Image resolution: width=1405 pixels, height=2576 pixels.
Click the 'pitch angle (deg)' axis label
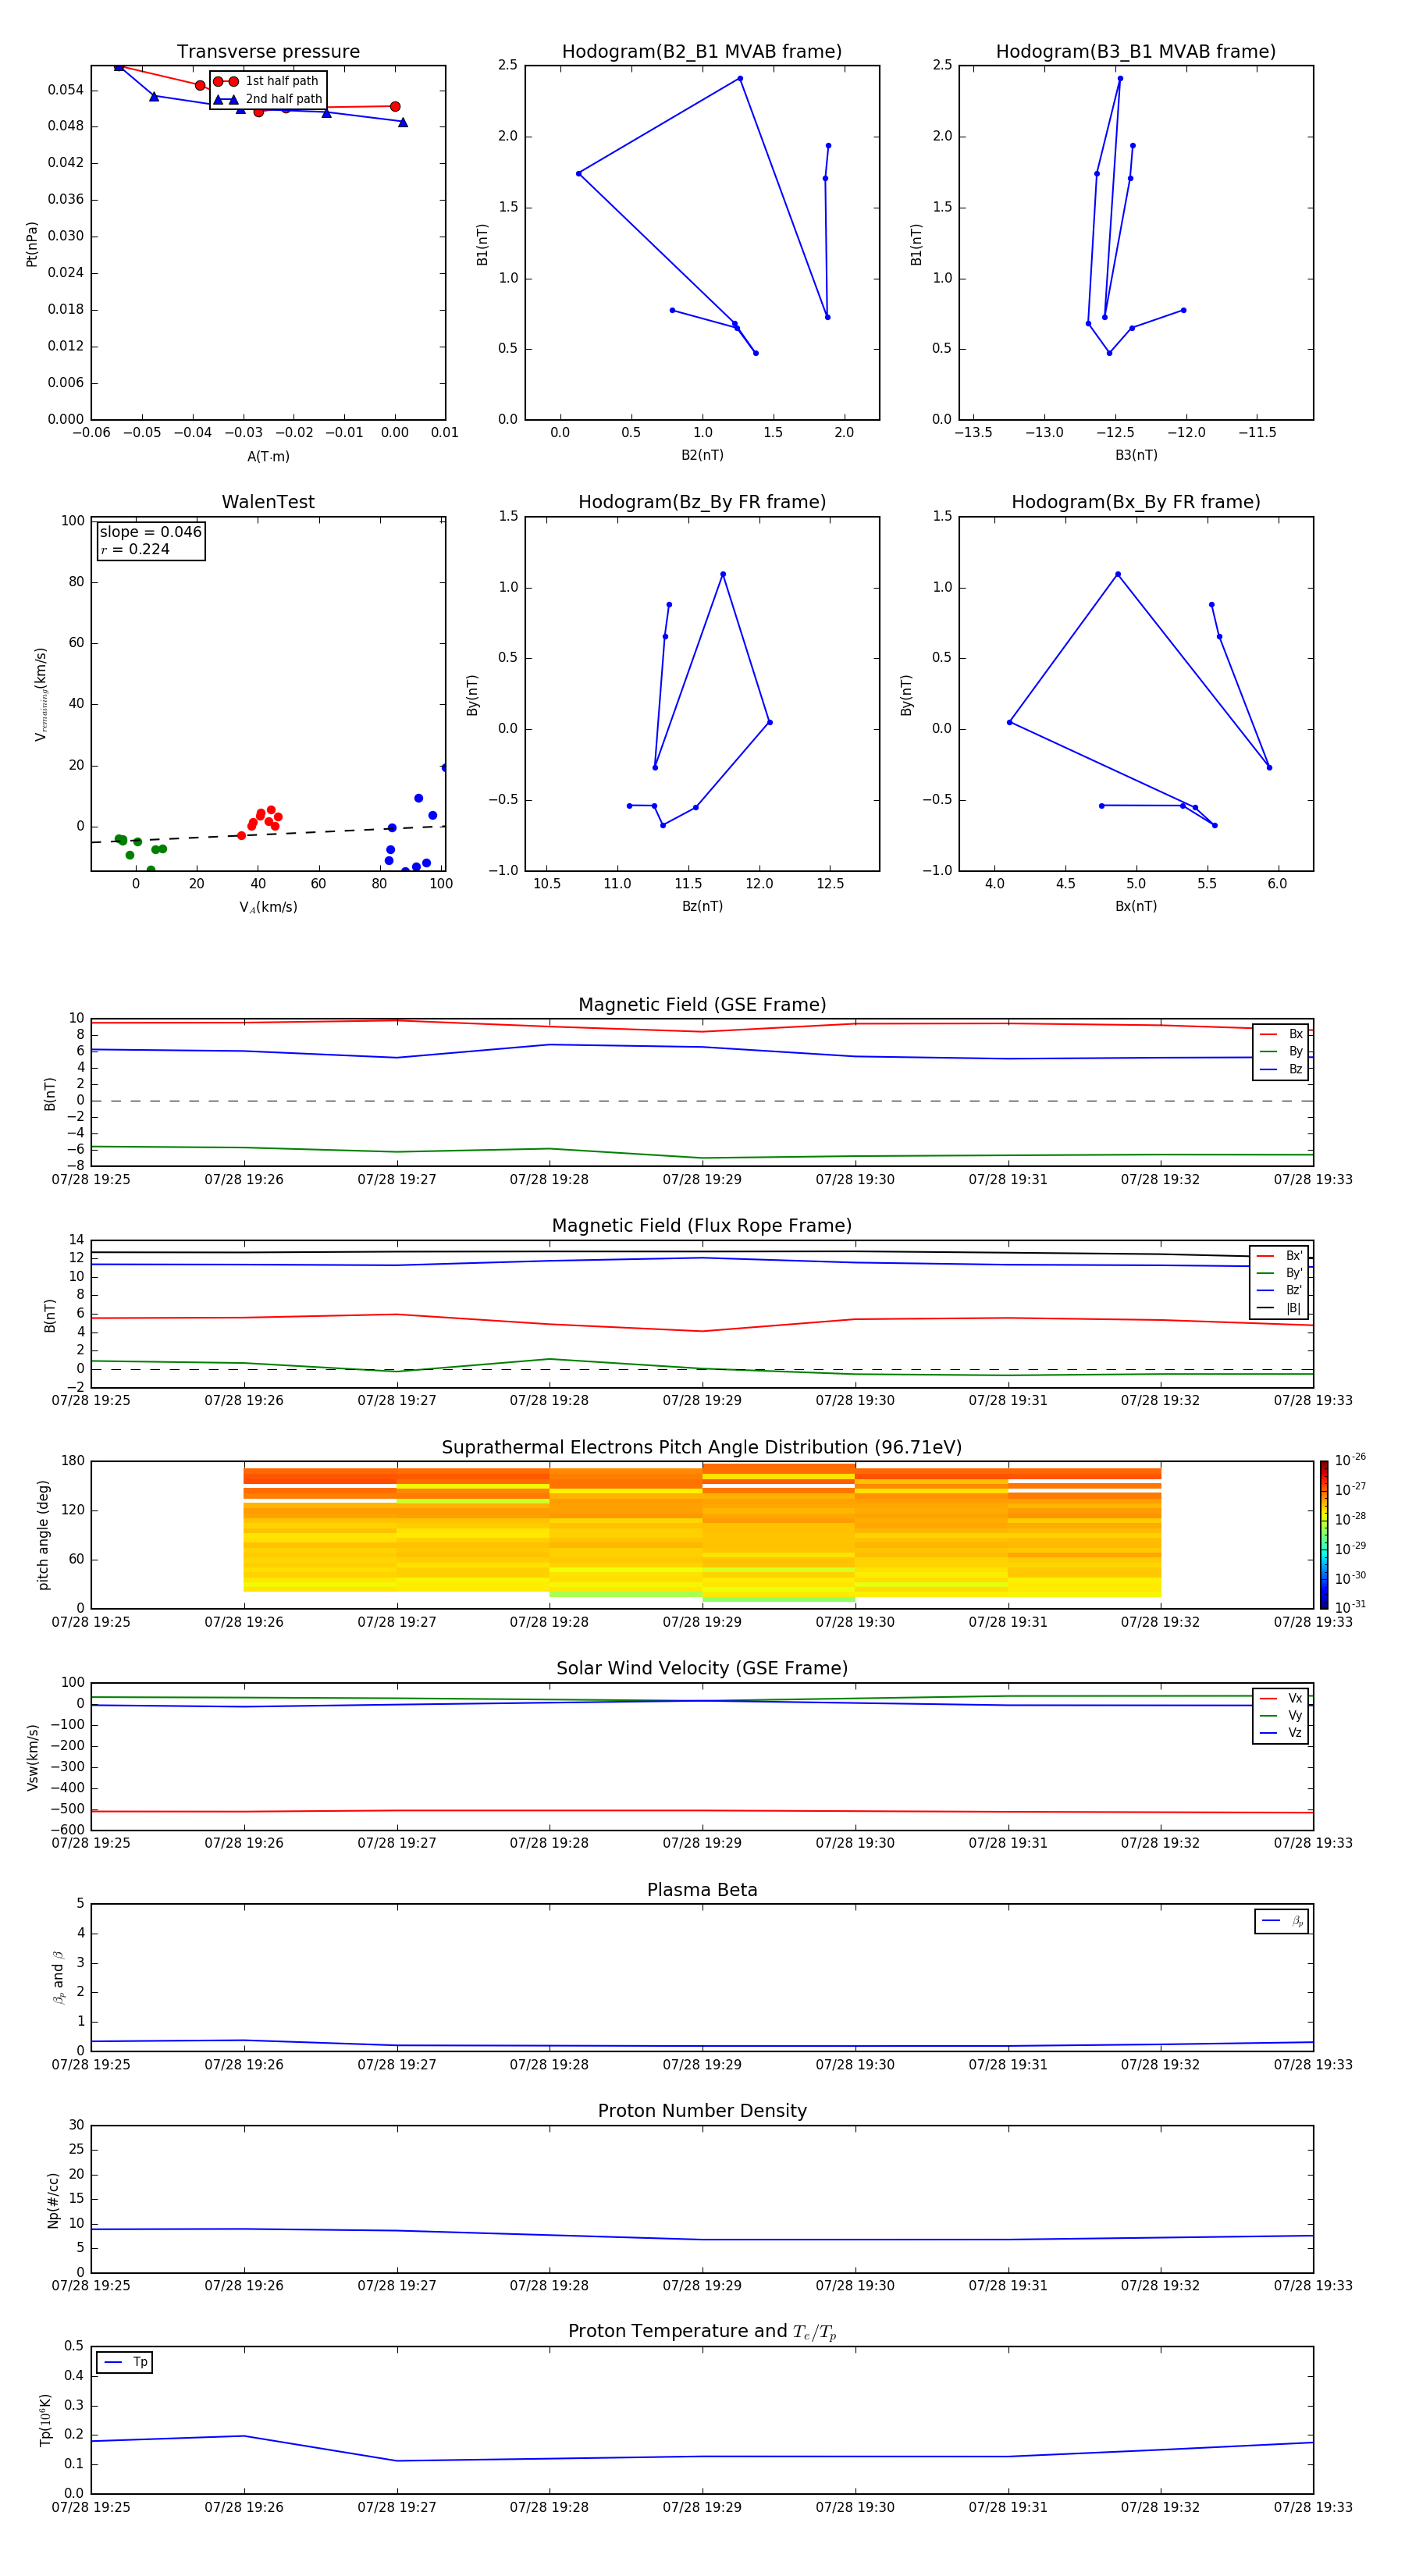(43, 1535)
